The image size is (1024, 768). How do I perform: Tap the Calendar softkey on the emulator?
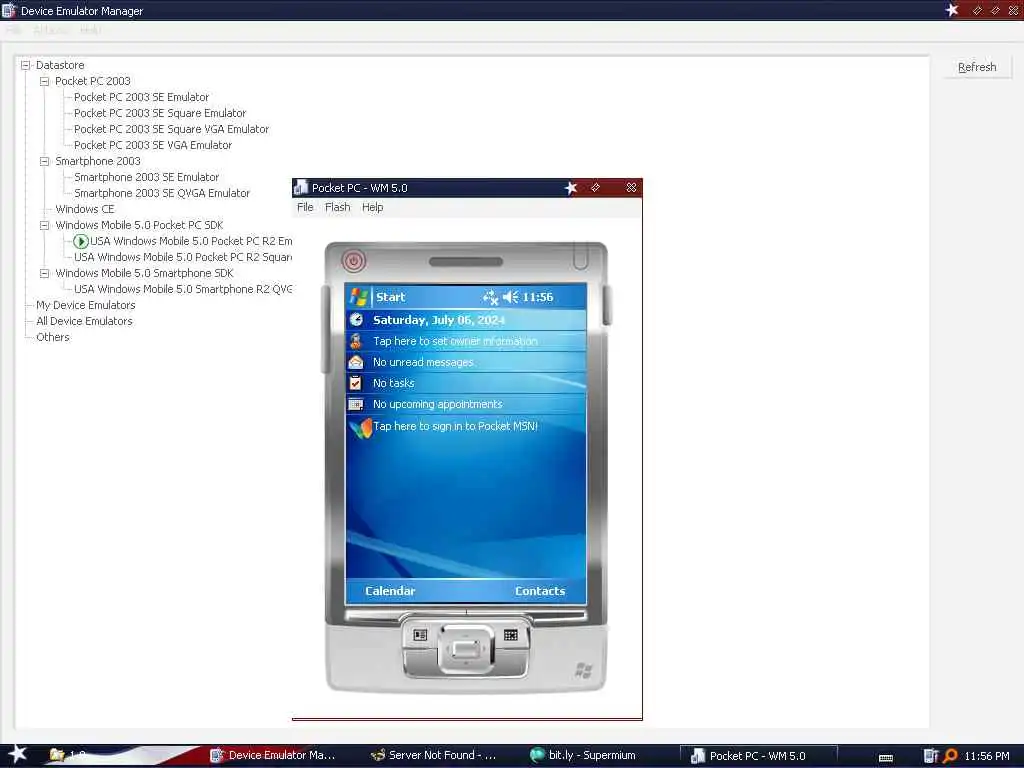pyautogui.click(x=390, y=590)
